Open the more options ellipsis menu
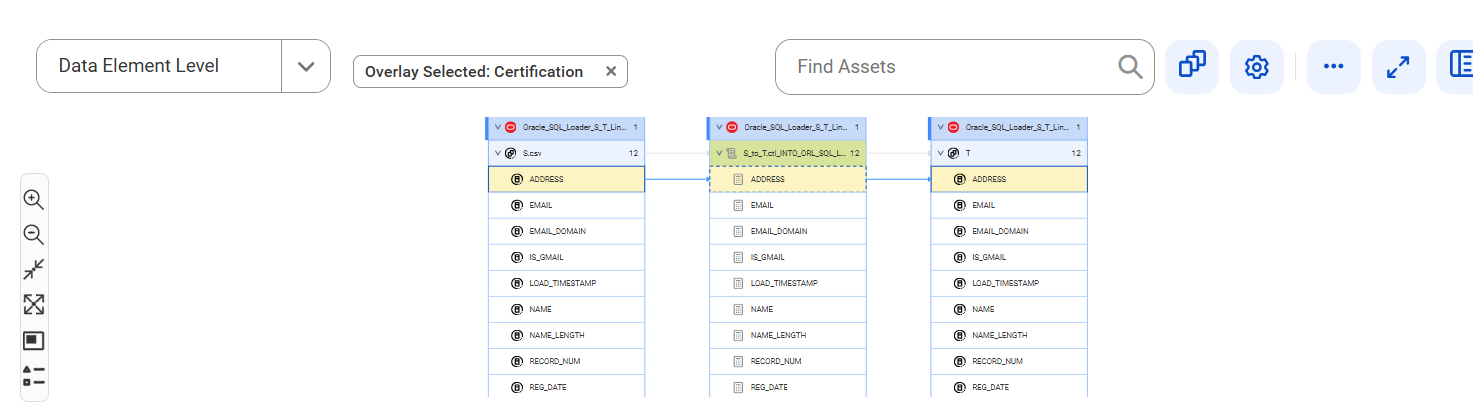1473x406 pixels. [1333, 67]
